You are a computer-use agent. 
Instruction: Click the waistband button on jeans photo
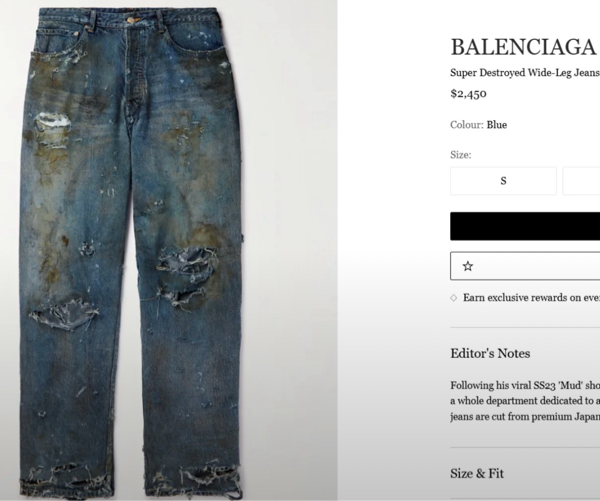(131, 20)
